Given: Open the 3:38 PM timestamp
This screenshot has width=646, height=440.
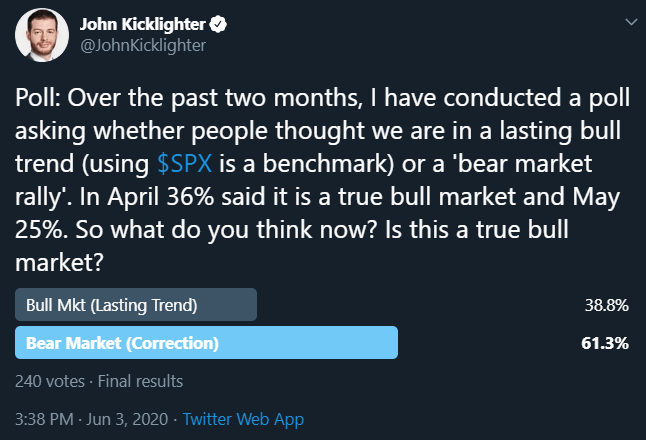Looking at the screenshot, I should tap(44, 419).
